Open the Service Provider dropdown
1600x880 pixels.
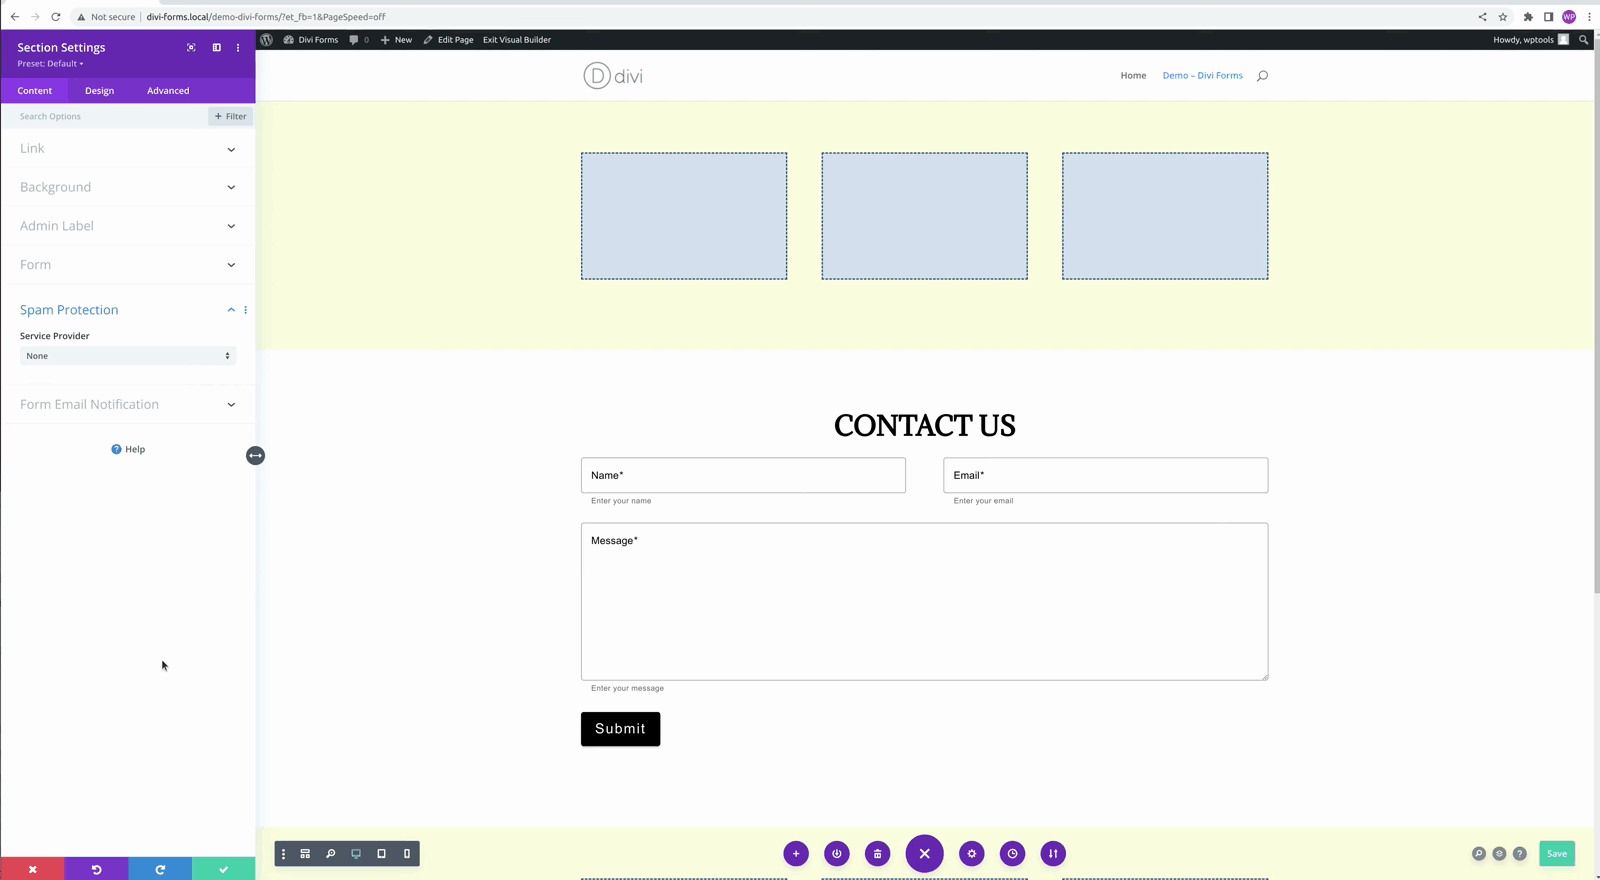point(128,356)
